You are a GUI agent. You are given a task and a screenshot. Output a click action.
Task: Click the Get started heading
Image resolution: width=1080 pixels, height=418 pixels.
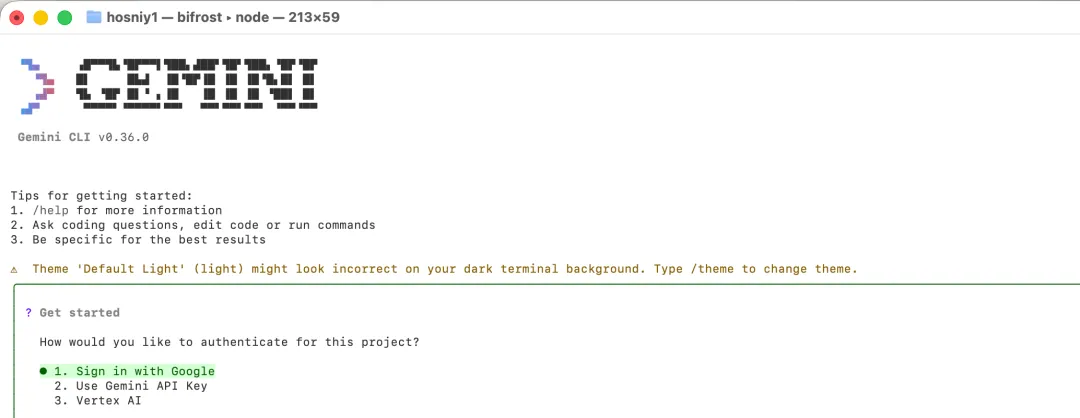point(79,313)
